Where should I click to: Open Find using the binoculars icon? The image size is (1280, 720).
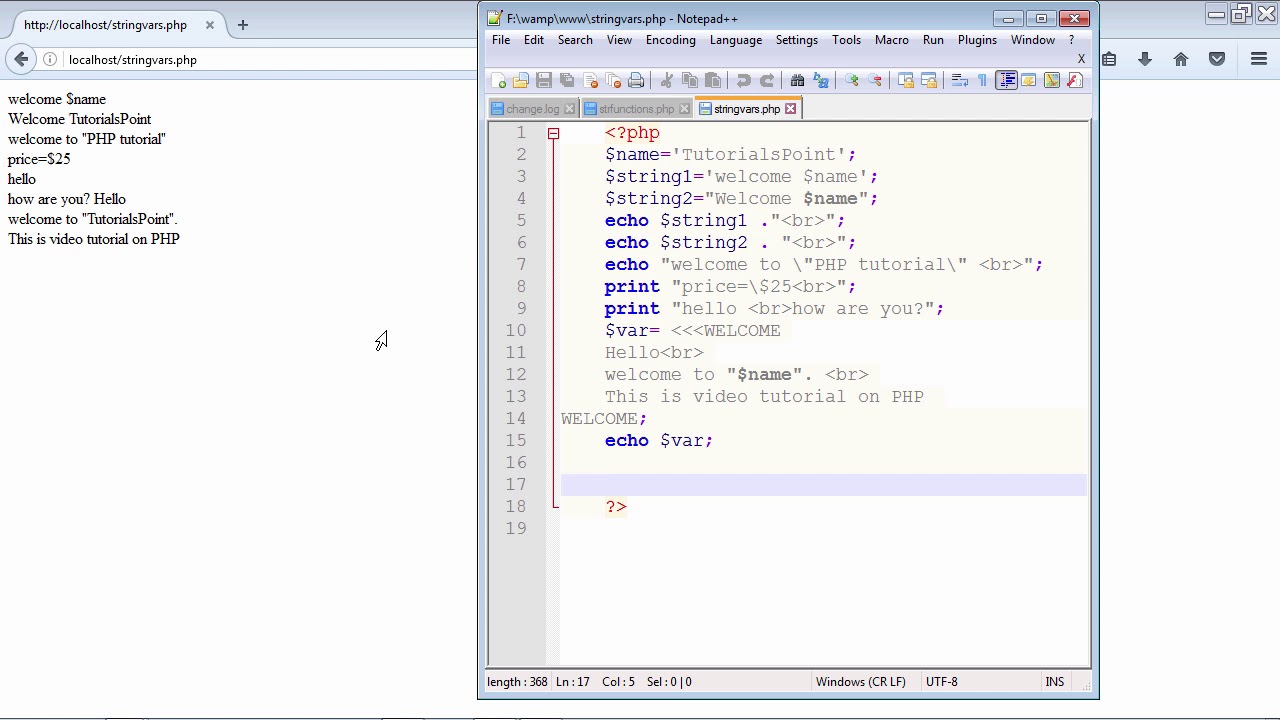pyautogui.click(x=797, y=81)
